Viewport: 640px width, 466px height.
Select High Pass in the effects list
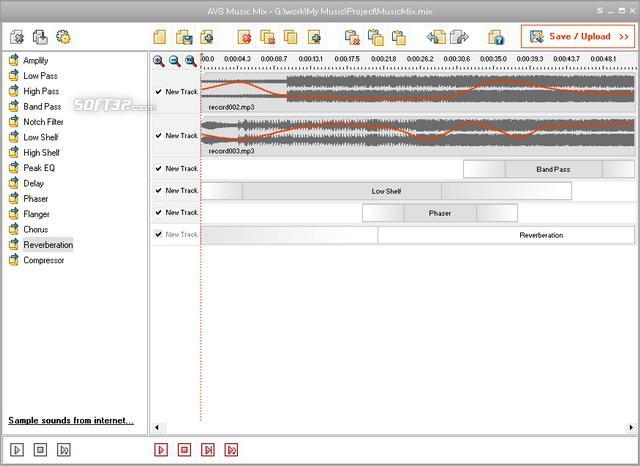coord(41,91)
